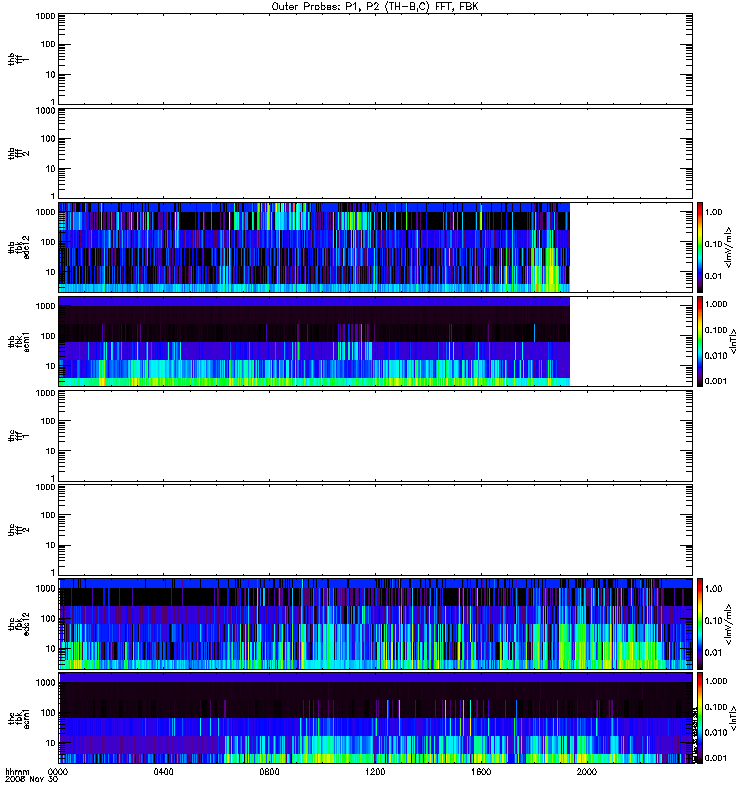Click the 'hhmm' time format label

point(17,772)
